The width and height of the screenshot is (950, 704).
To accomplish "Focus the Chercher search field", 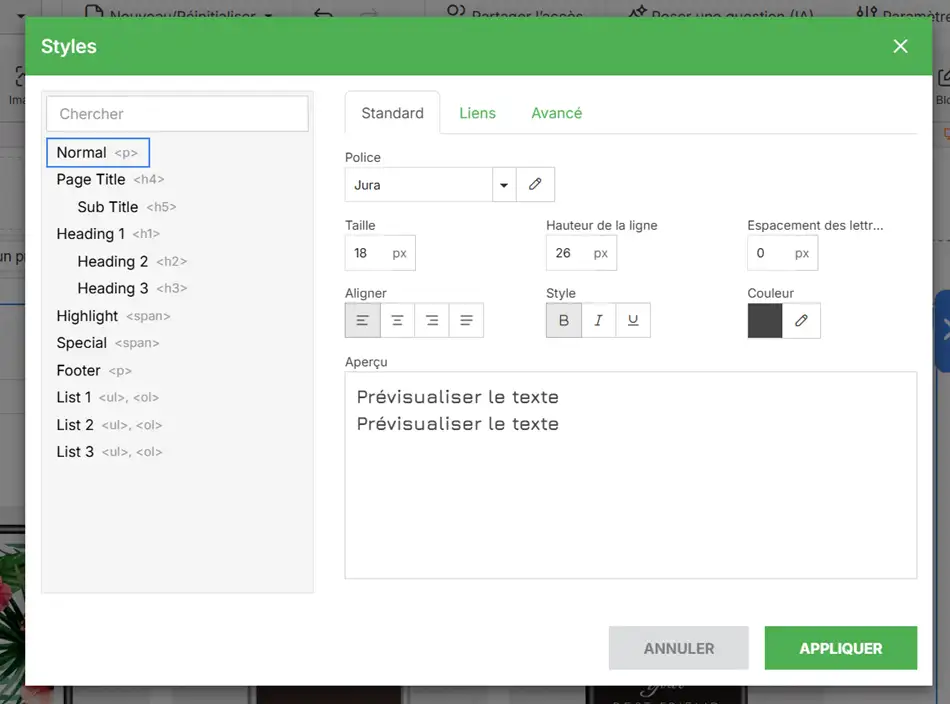I will coord(178,113).
